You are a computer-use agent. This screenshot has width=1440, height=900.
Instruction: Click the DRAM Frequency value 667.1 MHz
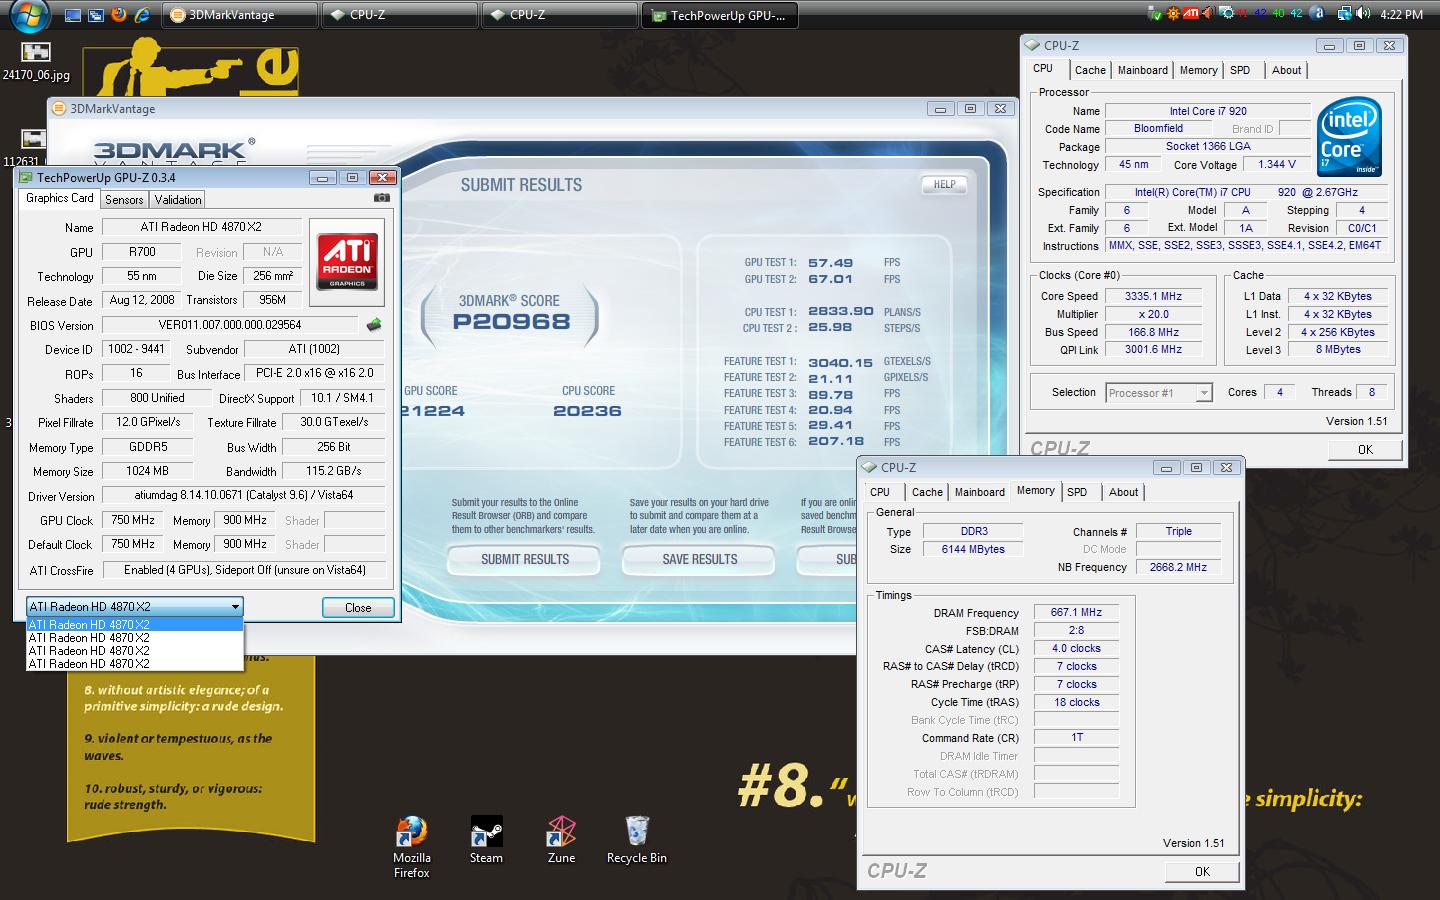(x=1076, y=613)
